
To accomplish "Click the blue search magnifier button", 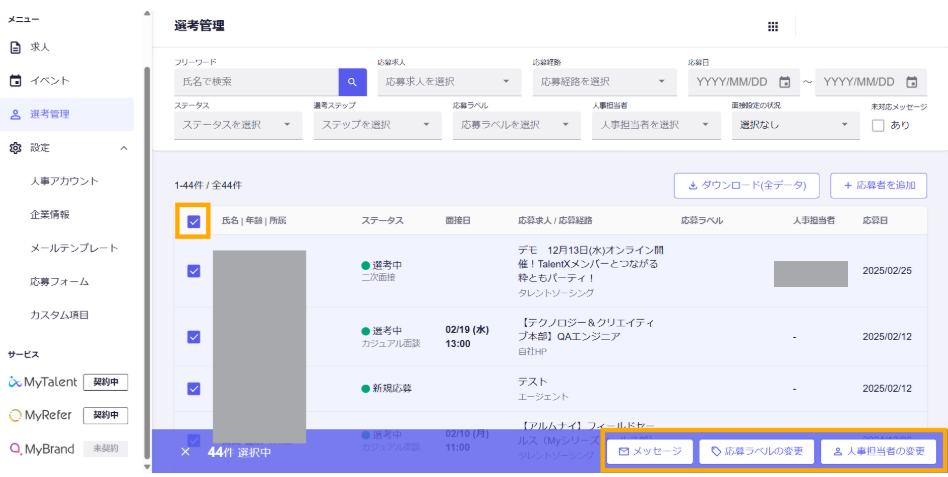I will 353,82.
